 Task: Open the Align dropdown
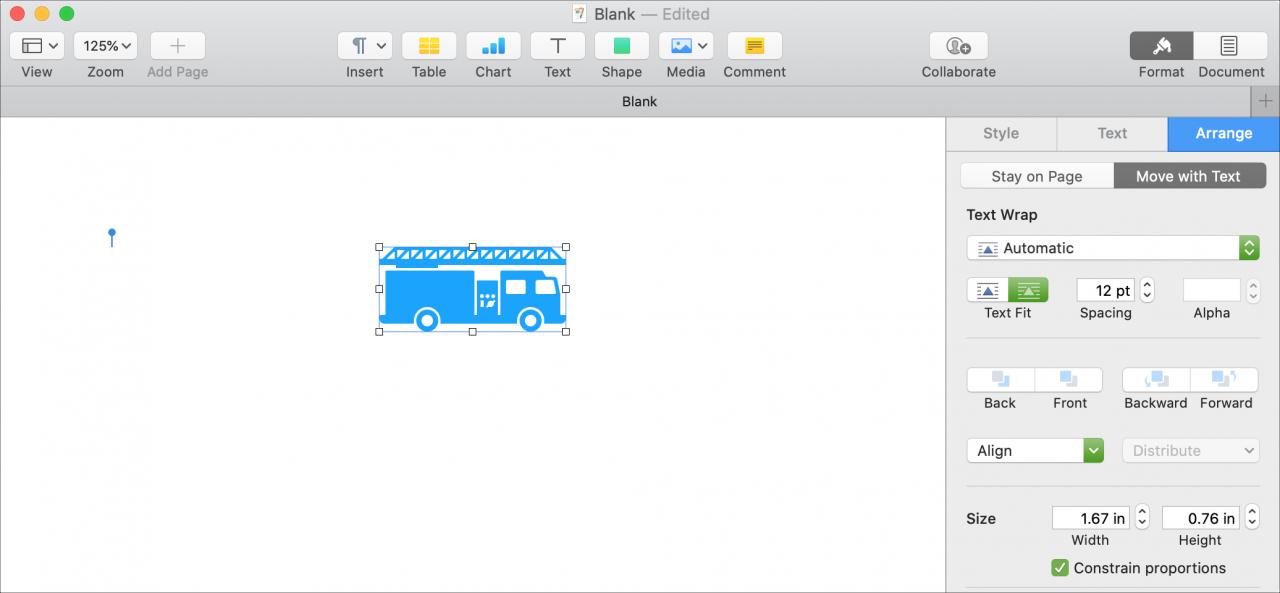coord(1035,451)
